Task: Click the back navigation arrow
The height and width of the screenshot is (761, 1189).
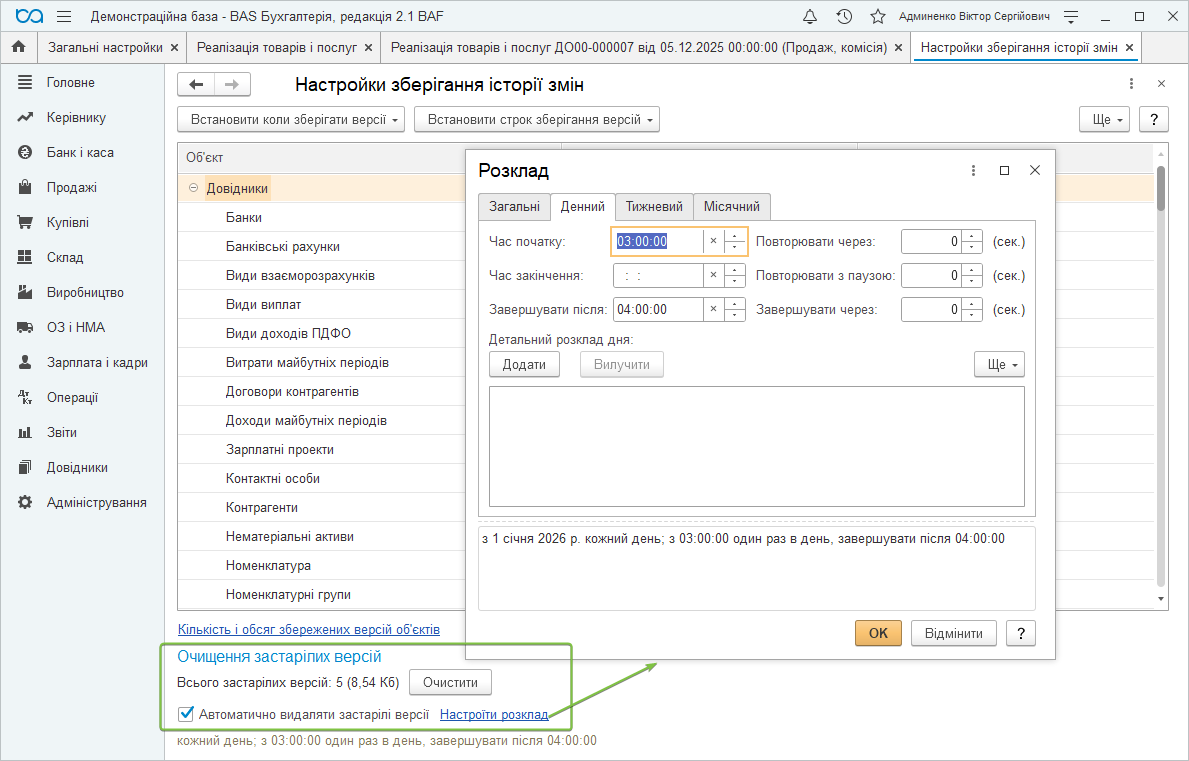Action: click(196, 85)
